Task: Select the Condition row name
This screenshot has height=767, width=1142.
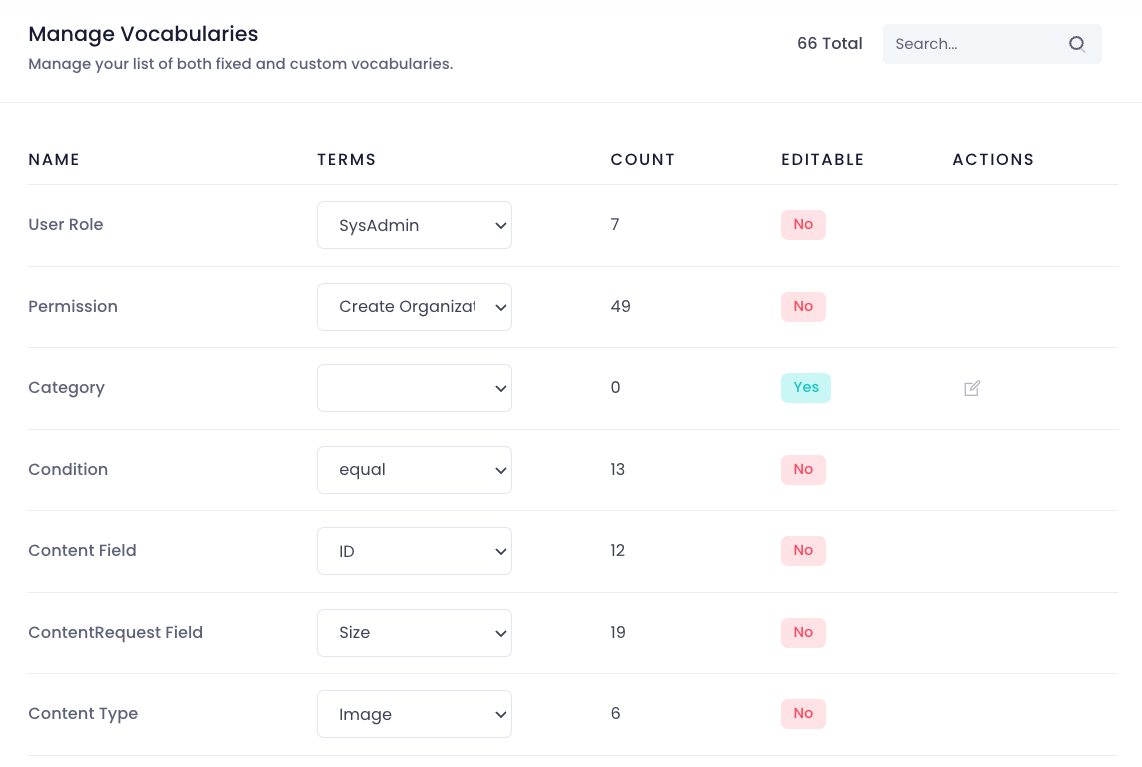Action: pyautogui.click(x=68, y=470)
